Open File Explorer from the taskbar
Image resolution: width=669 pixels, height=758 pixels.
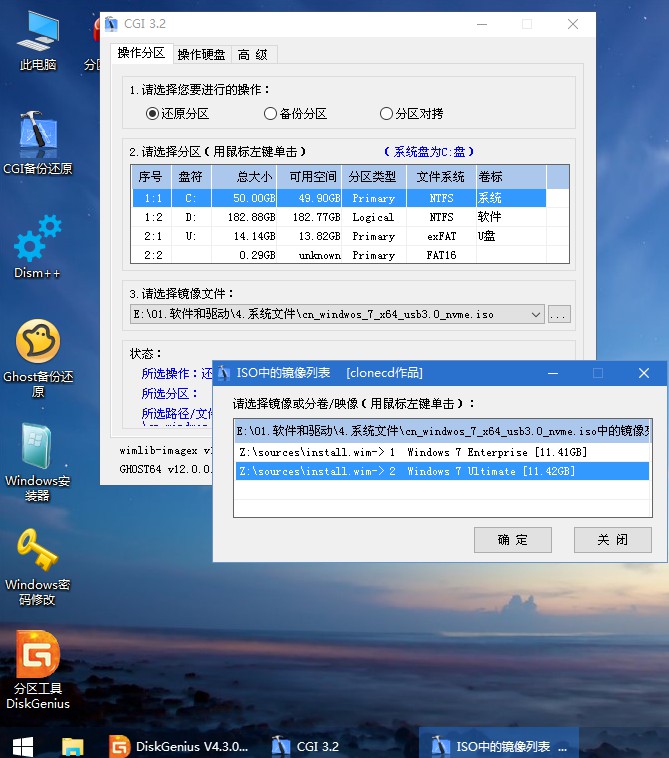point(73,746)
